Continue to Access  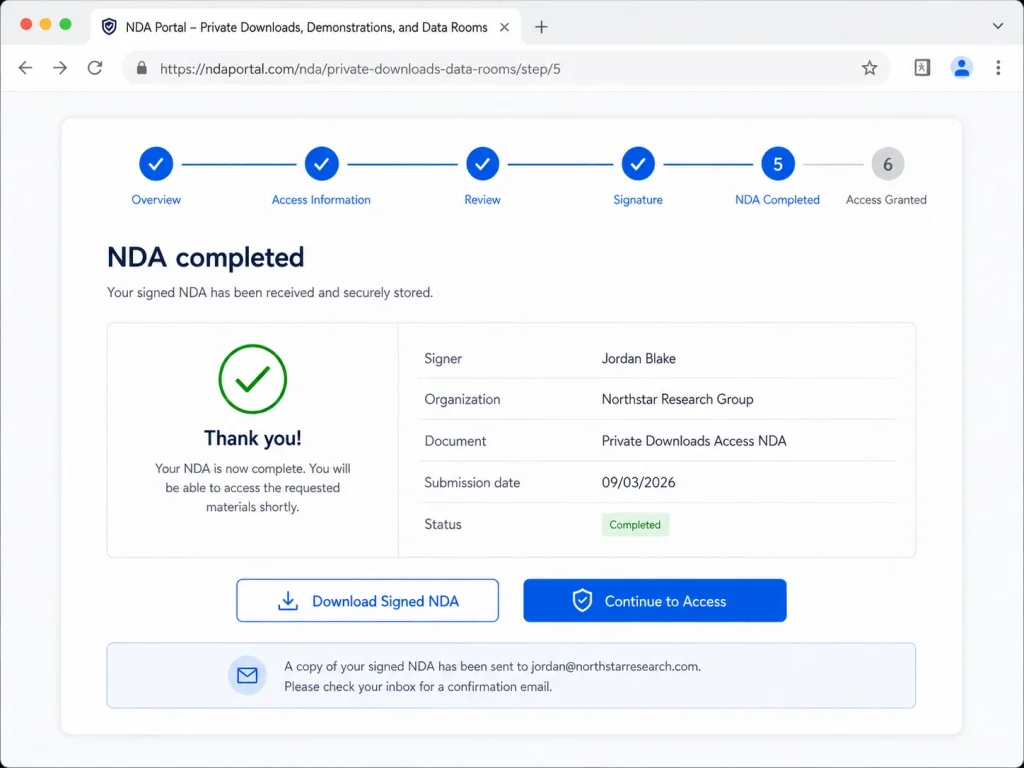(655, 600)
